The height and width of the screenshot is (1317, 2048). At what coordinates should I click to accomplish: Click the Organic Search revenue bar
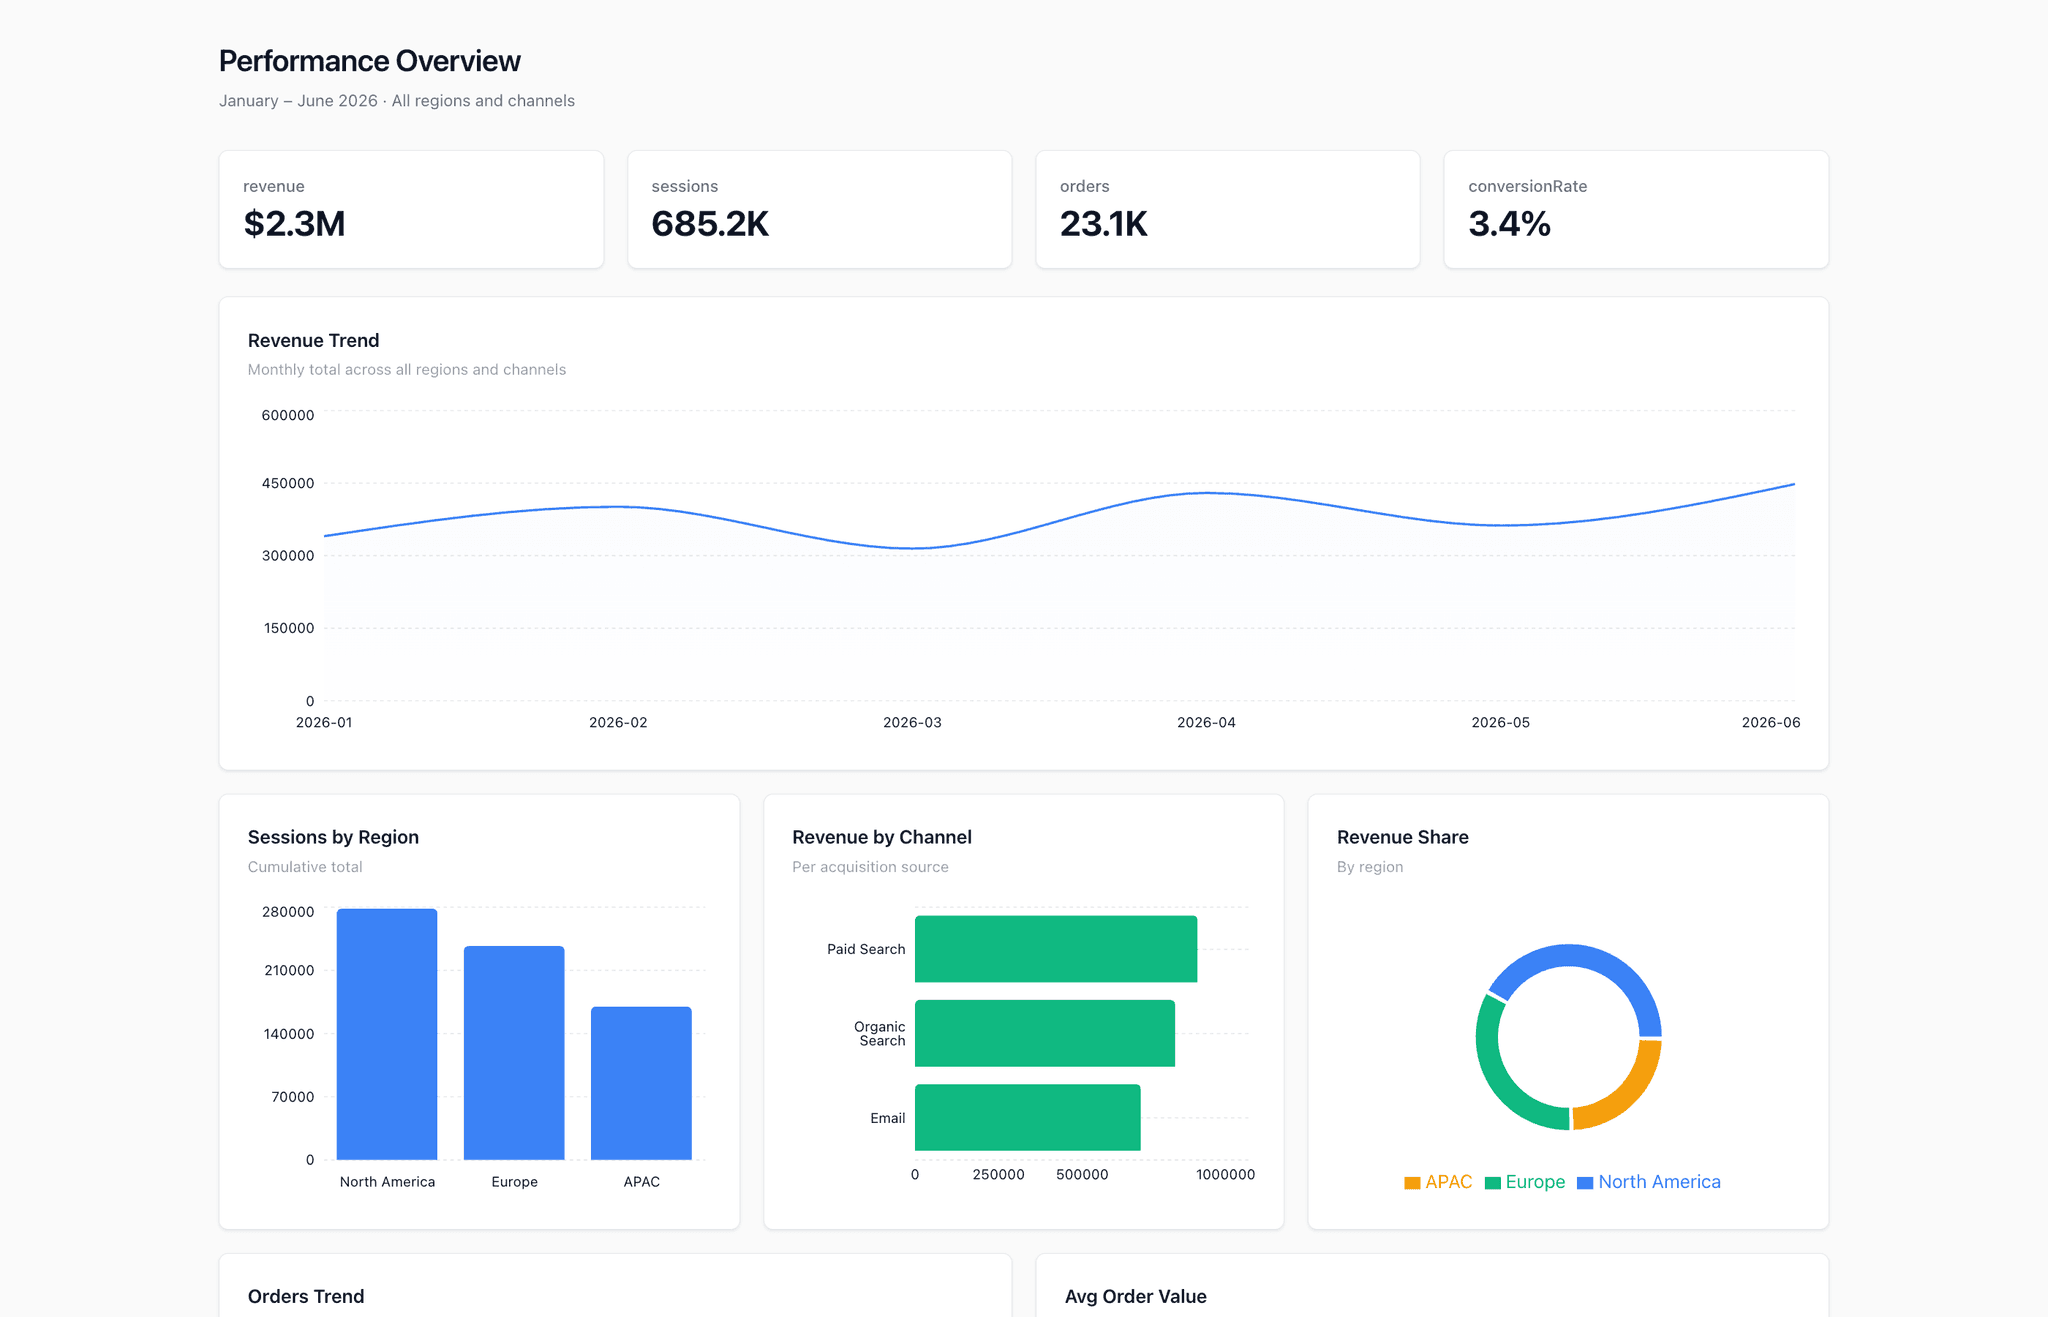(1044, 1033)
